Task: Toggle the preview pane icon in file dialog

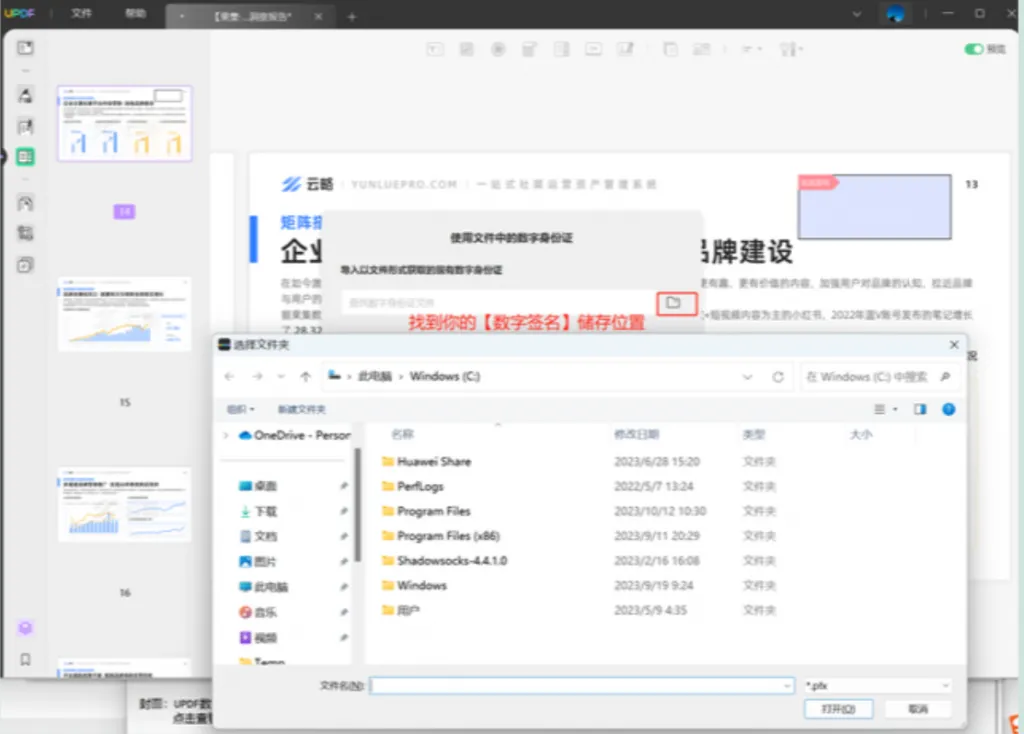Action: [x=920, y=409]
